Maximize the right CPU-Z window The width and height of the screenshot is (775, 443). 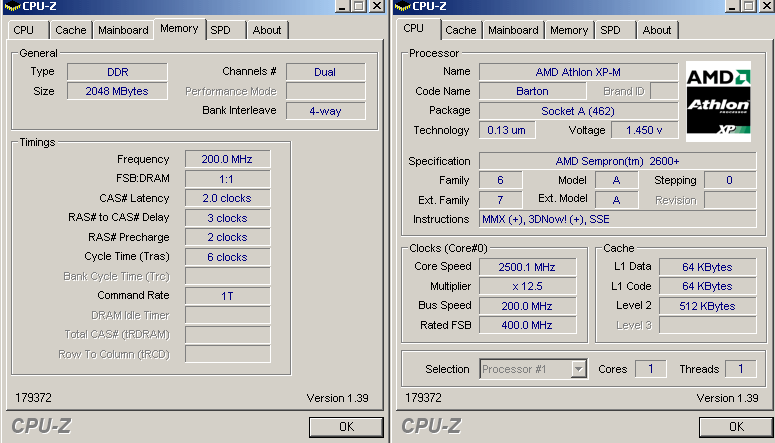[749, 5]
